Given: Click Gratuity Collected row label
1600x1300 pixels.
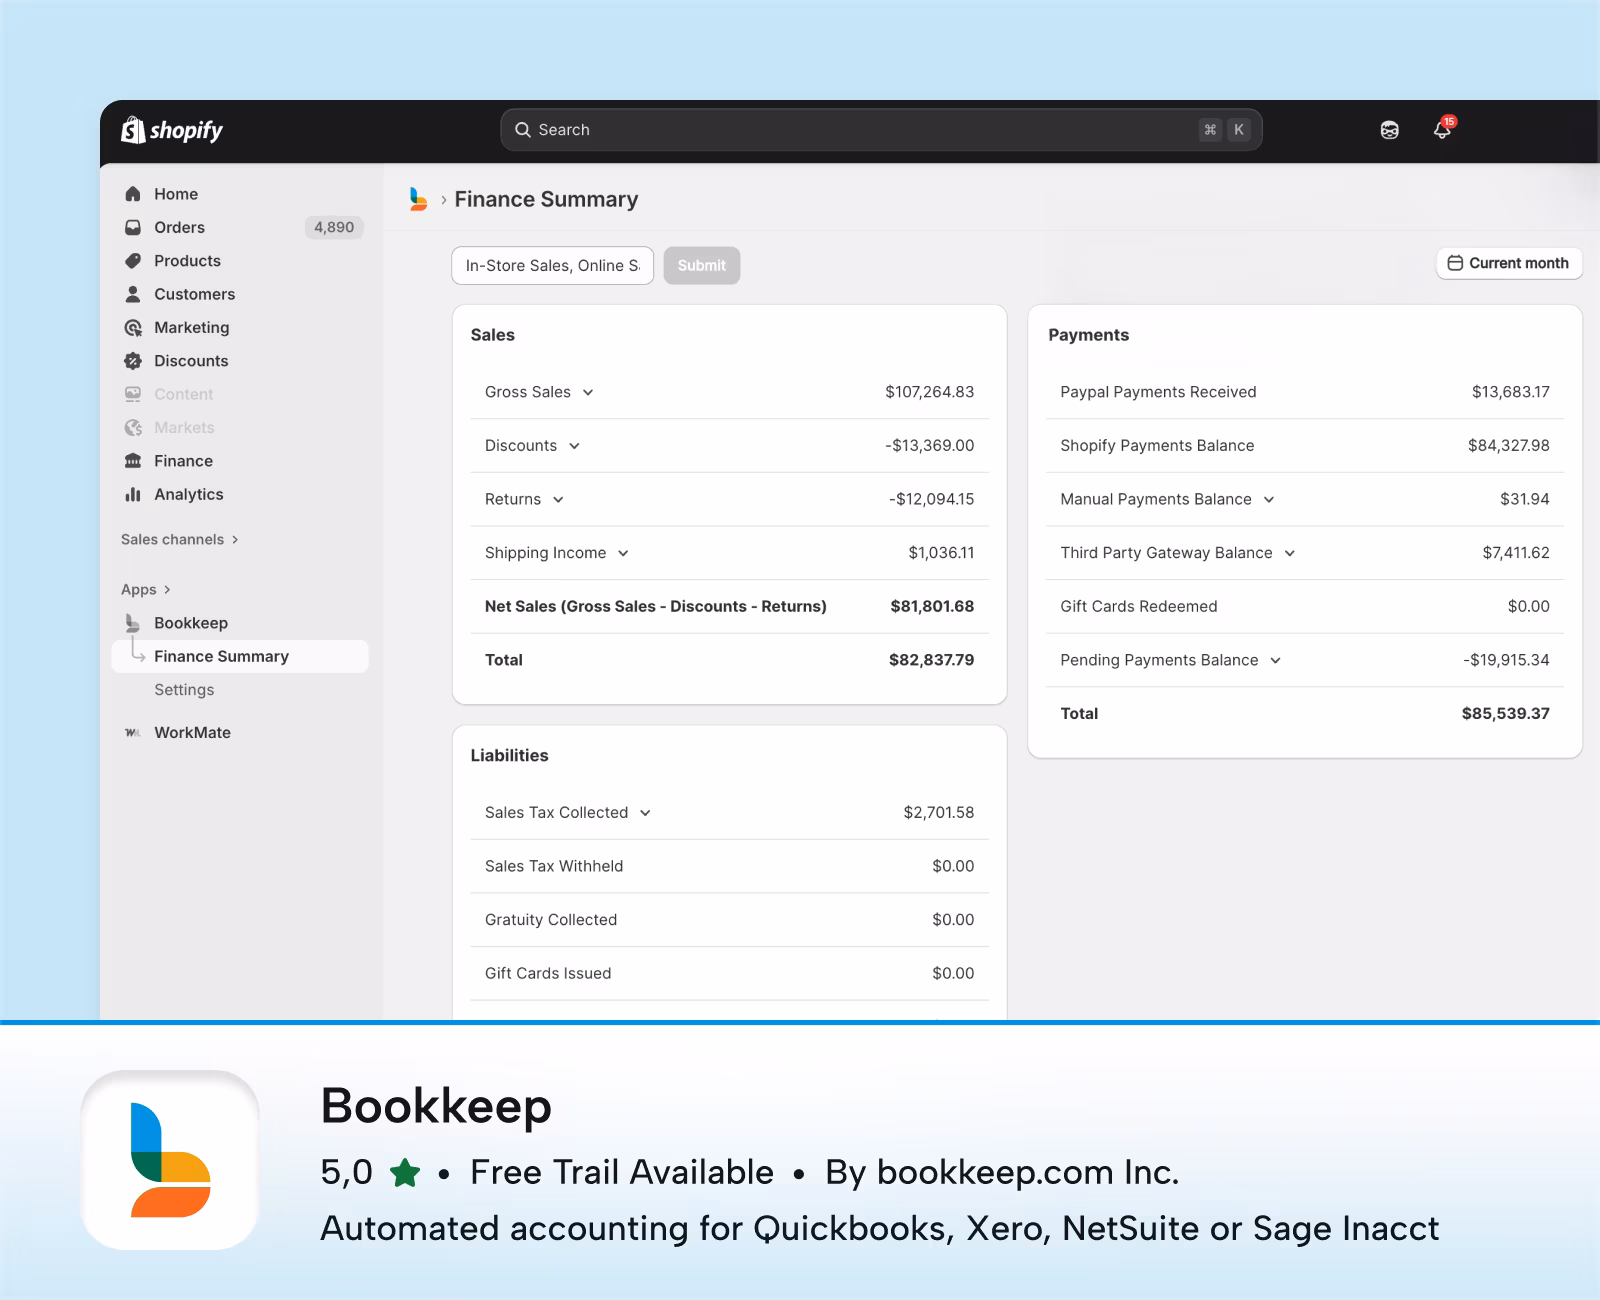Looking at the screenshot, I should [551, 920].
